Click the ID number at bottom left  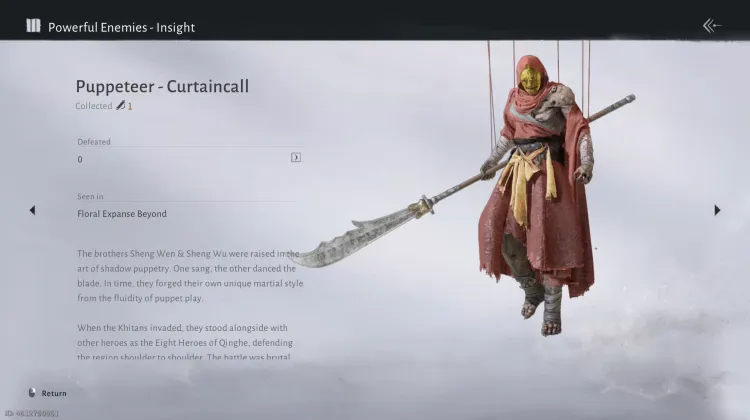(x=32, y=413)
